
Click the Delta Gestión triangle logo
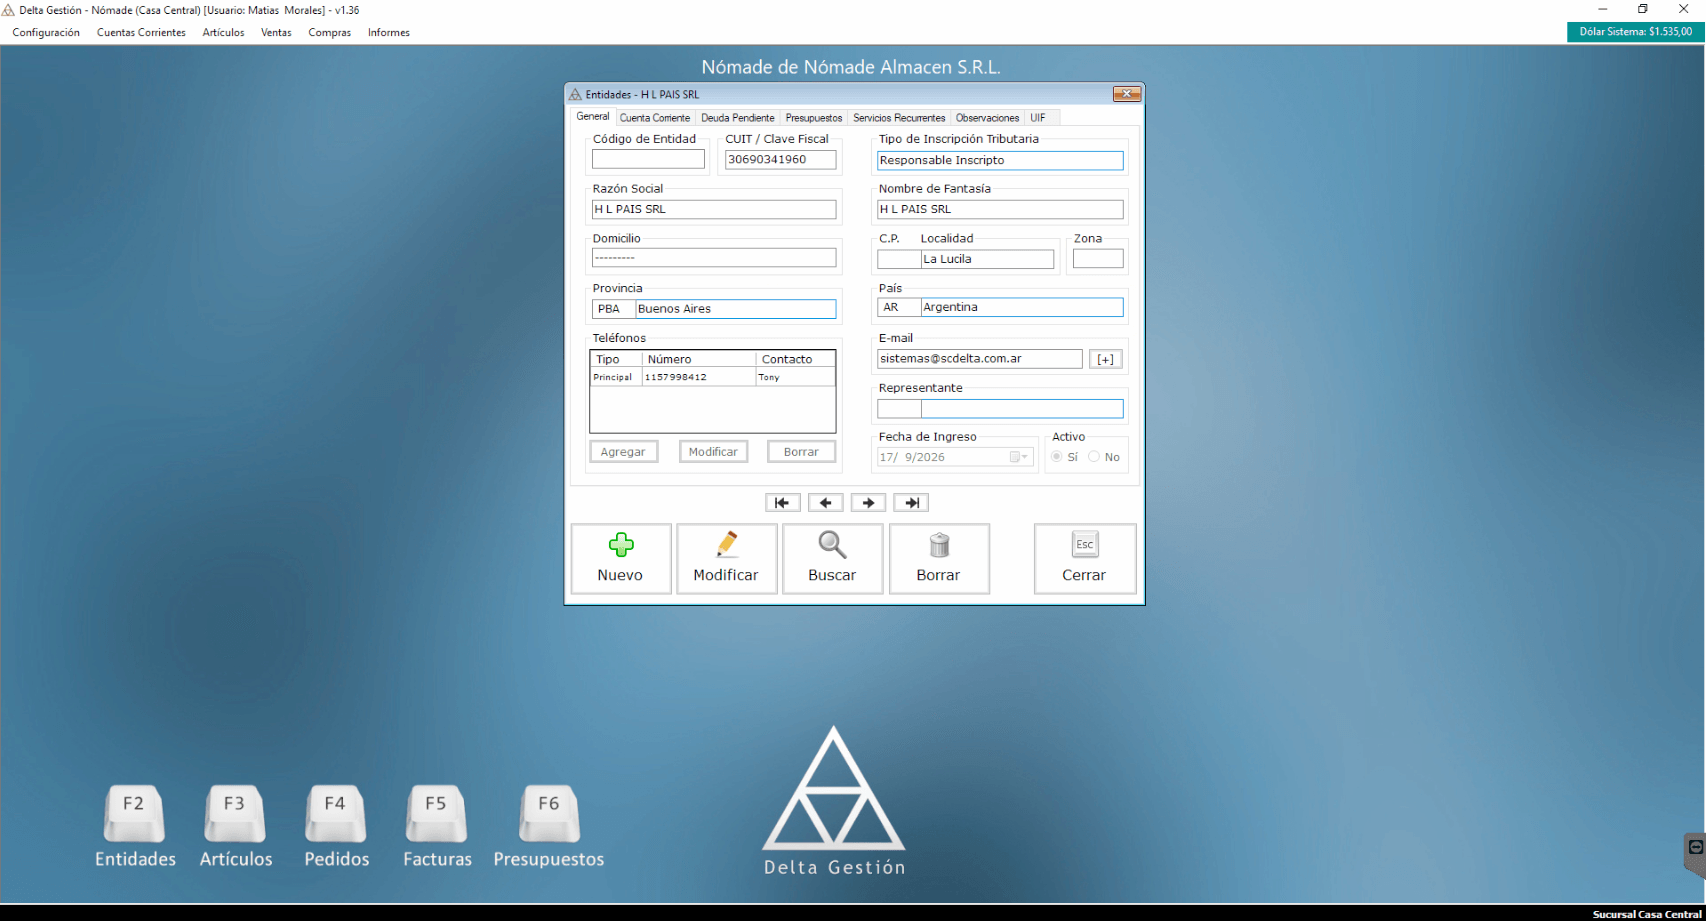834,788
